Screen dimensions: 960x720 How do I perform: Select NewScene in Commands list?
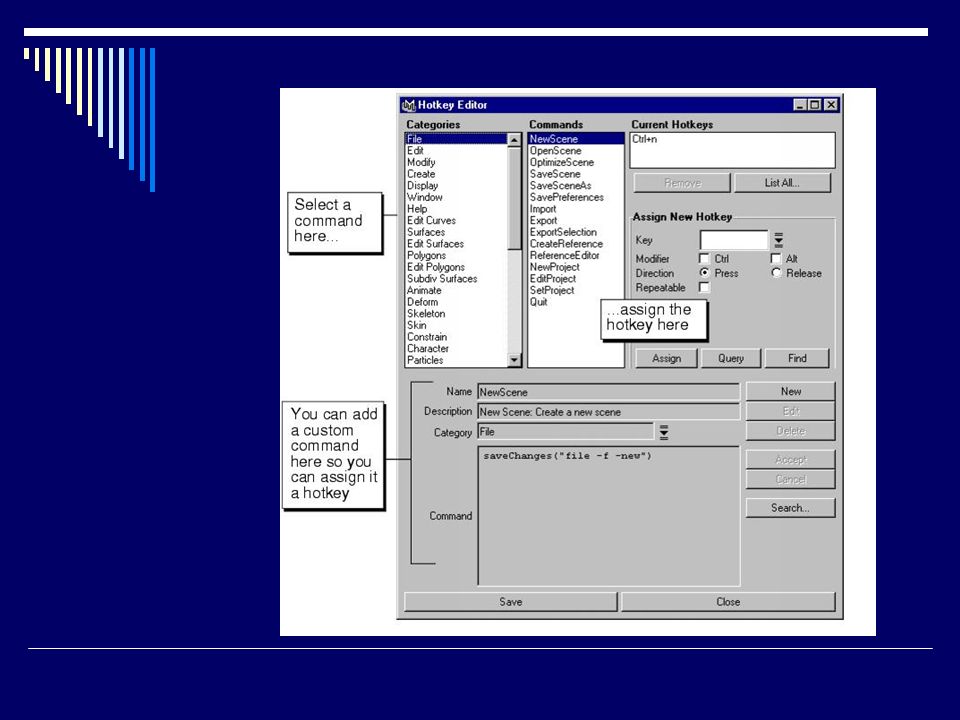[x=576, y=139]
